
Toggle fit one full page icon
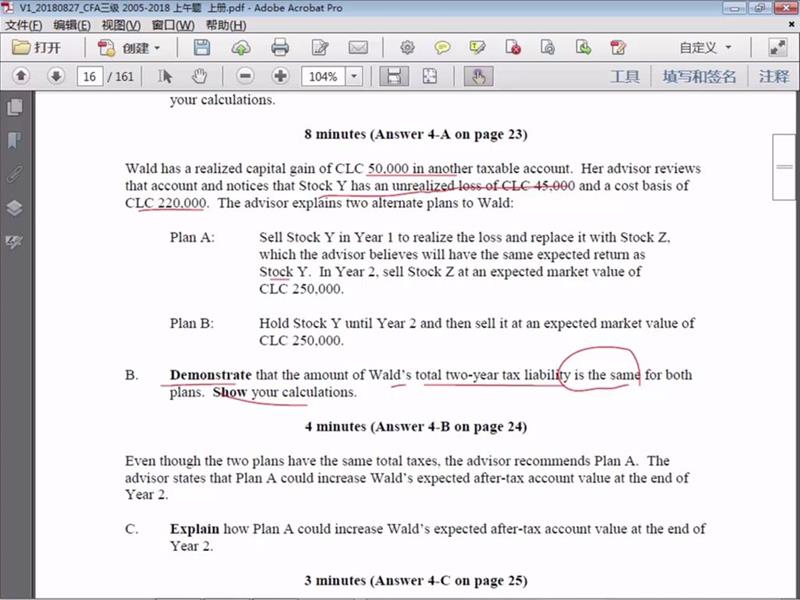point(430,77)
